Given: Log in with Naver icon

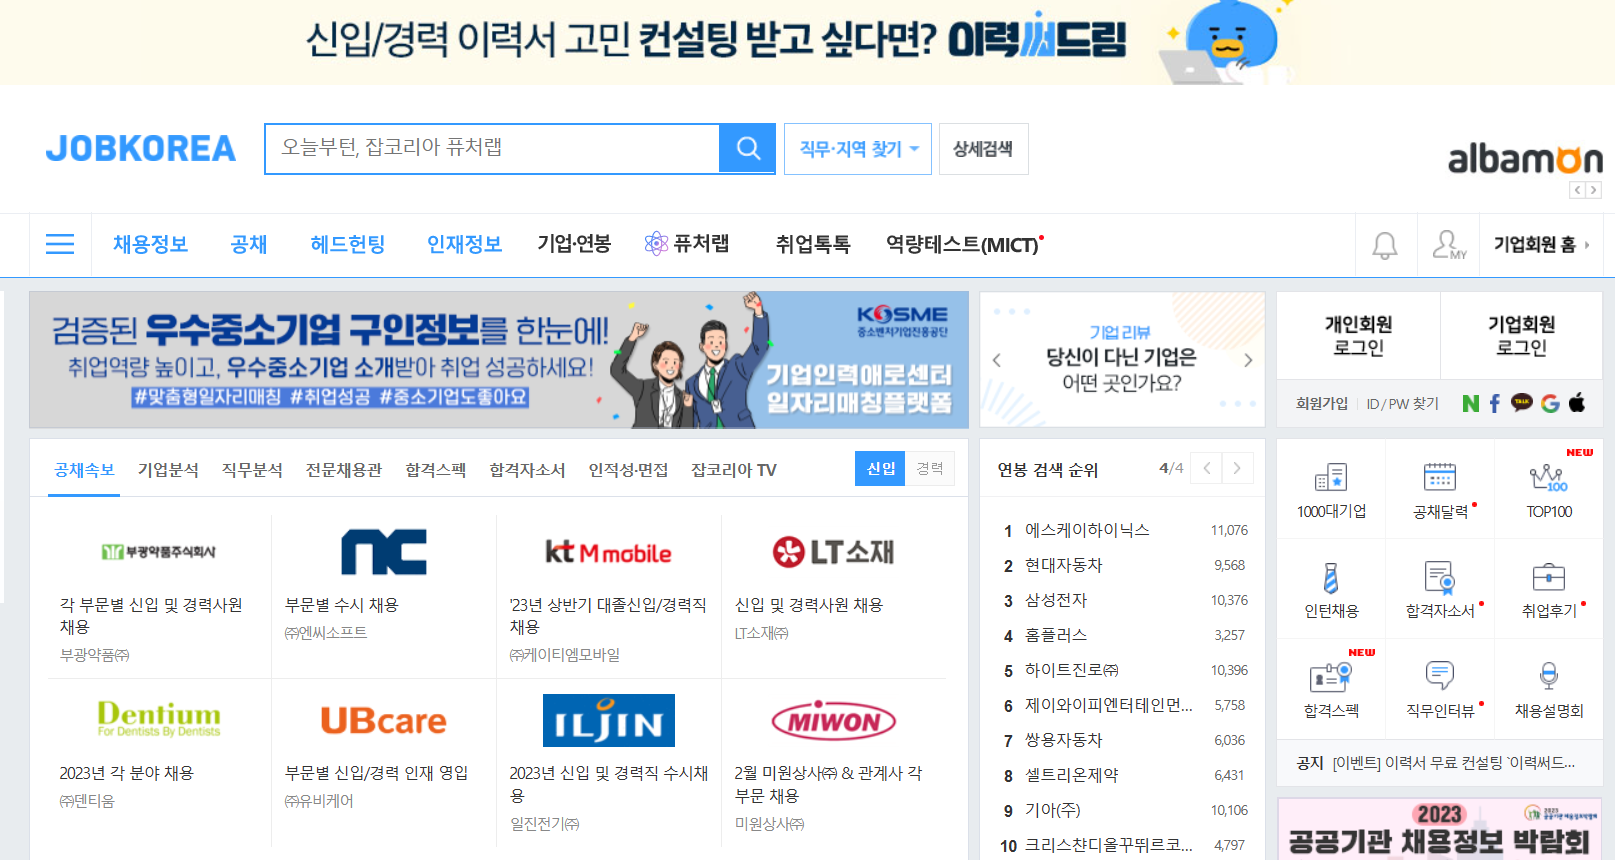Looking at the screenshot, I should 1470,403.
